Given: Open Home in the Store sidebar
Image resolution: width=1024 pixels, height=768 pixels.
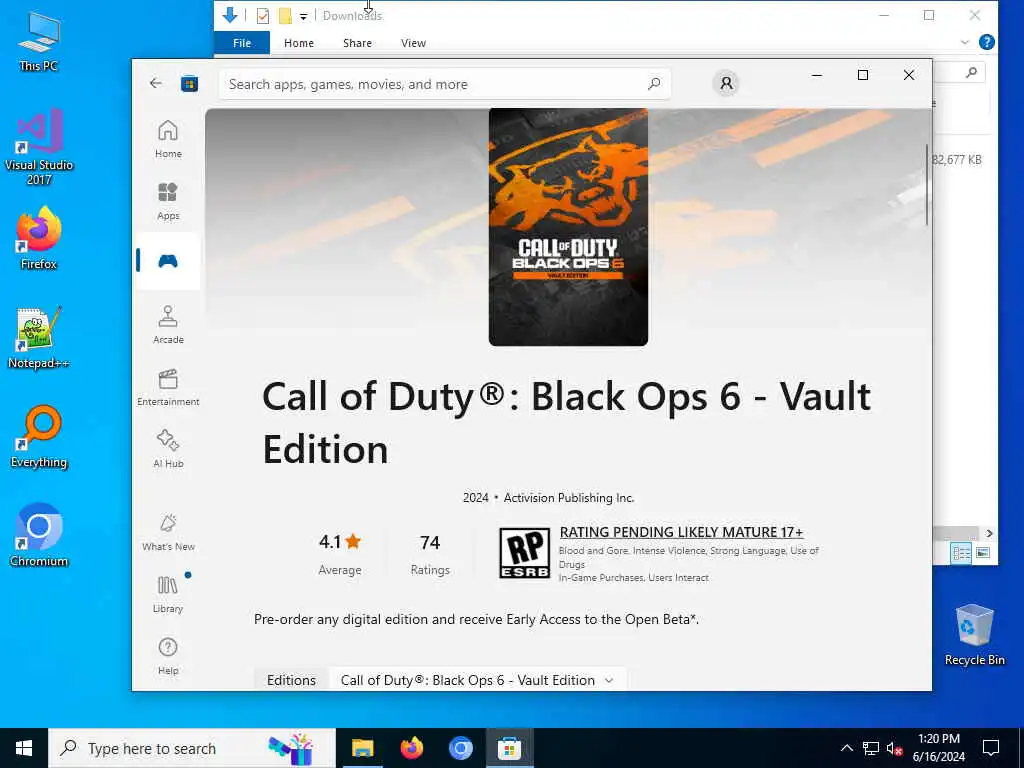Looking at the screenshot, I should click(168, 138).
